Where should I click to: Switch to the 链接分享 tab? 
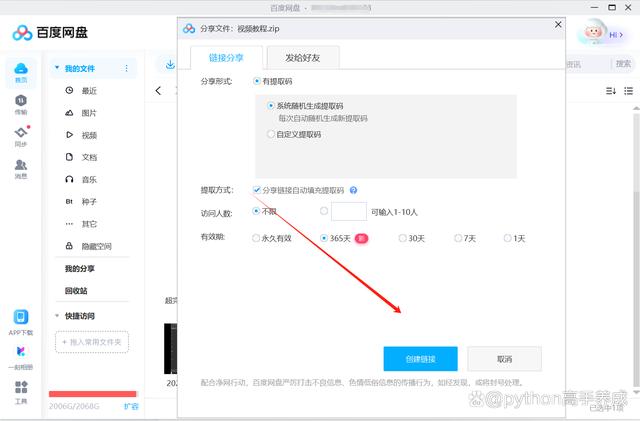click(x=226, y=58)
